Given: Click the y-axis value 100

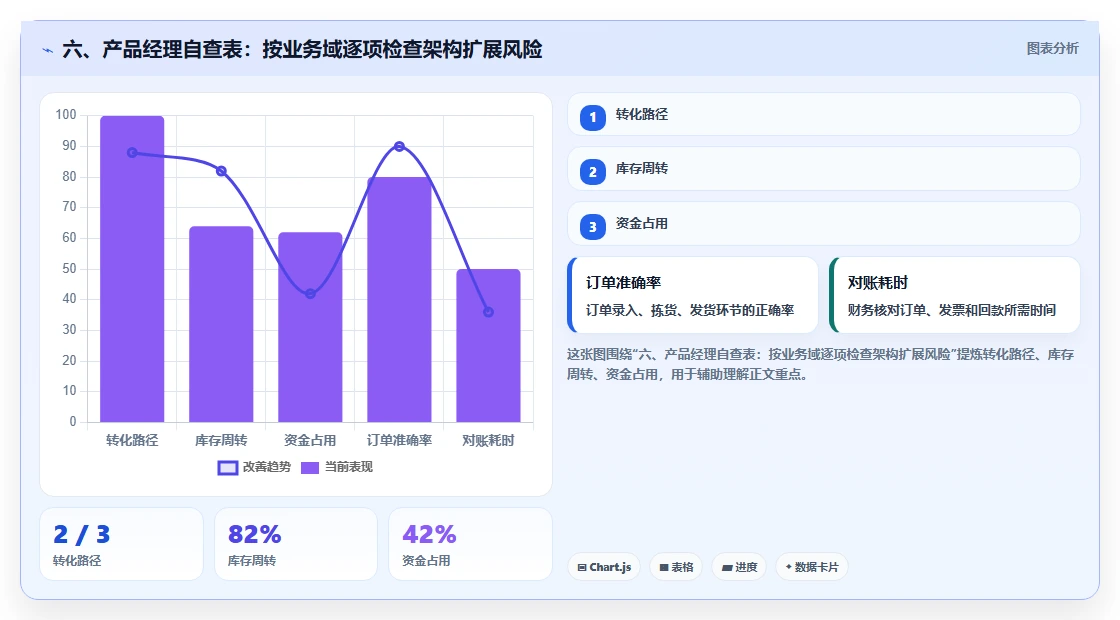Looking at the screenshot, I should pos(66,115).
